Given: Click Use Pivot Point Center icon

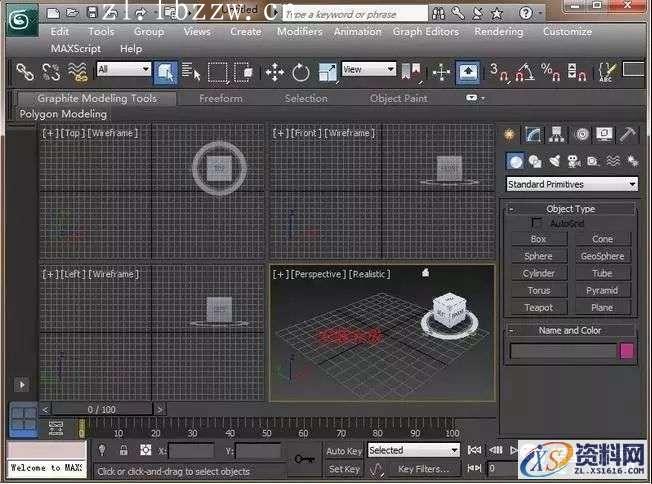Looking at the screenshot, I should click(411, 72).
